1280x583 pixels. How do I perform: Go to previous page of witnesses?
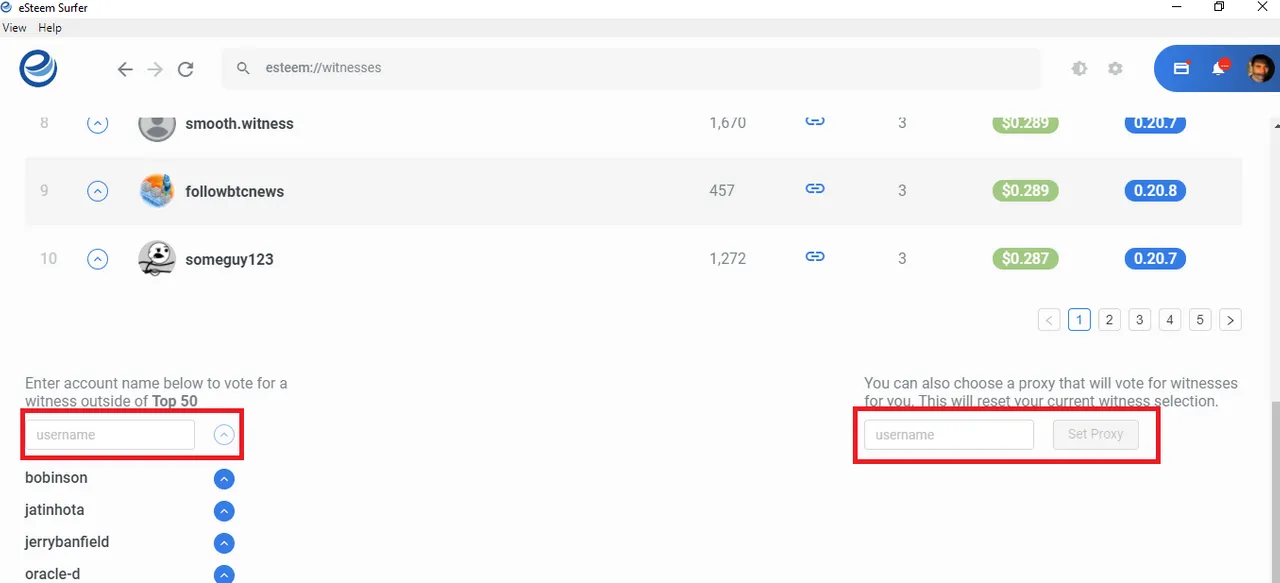pos(1048,320)
